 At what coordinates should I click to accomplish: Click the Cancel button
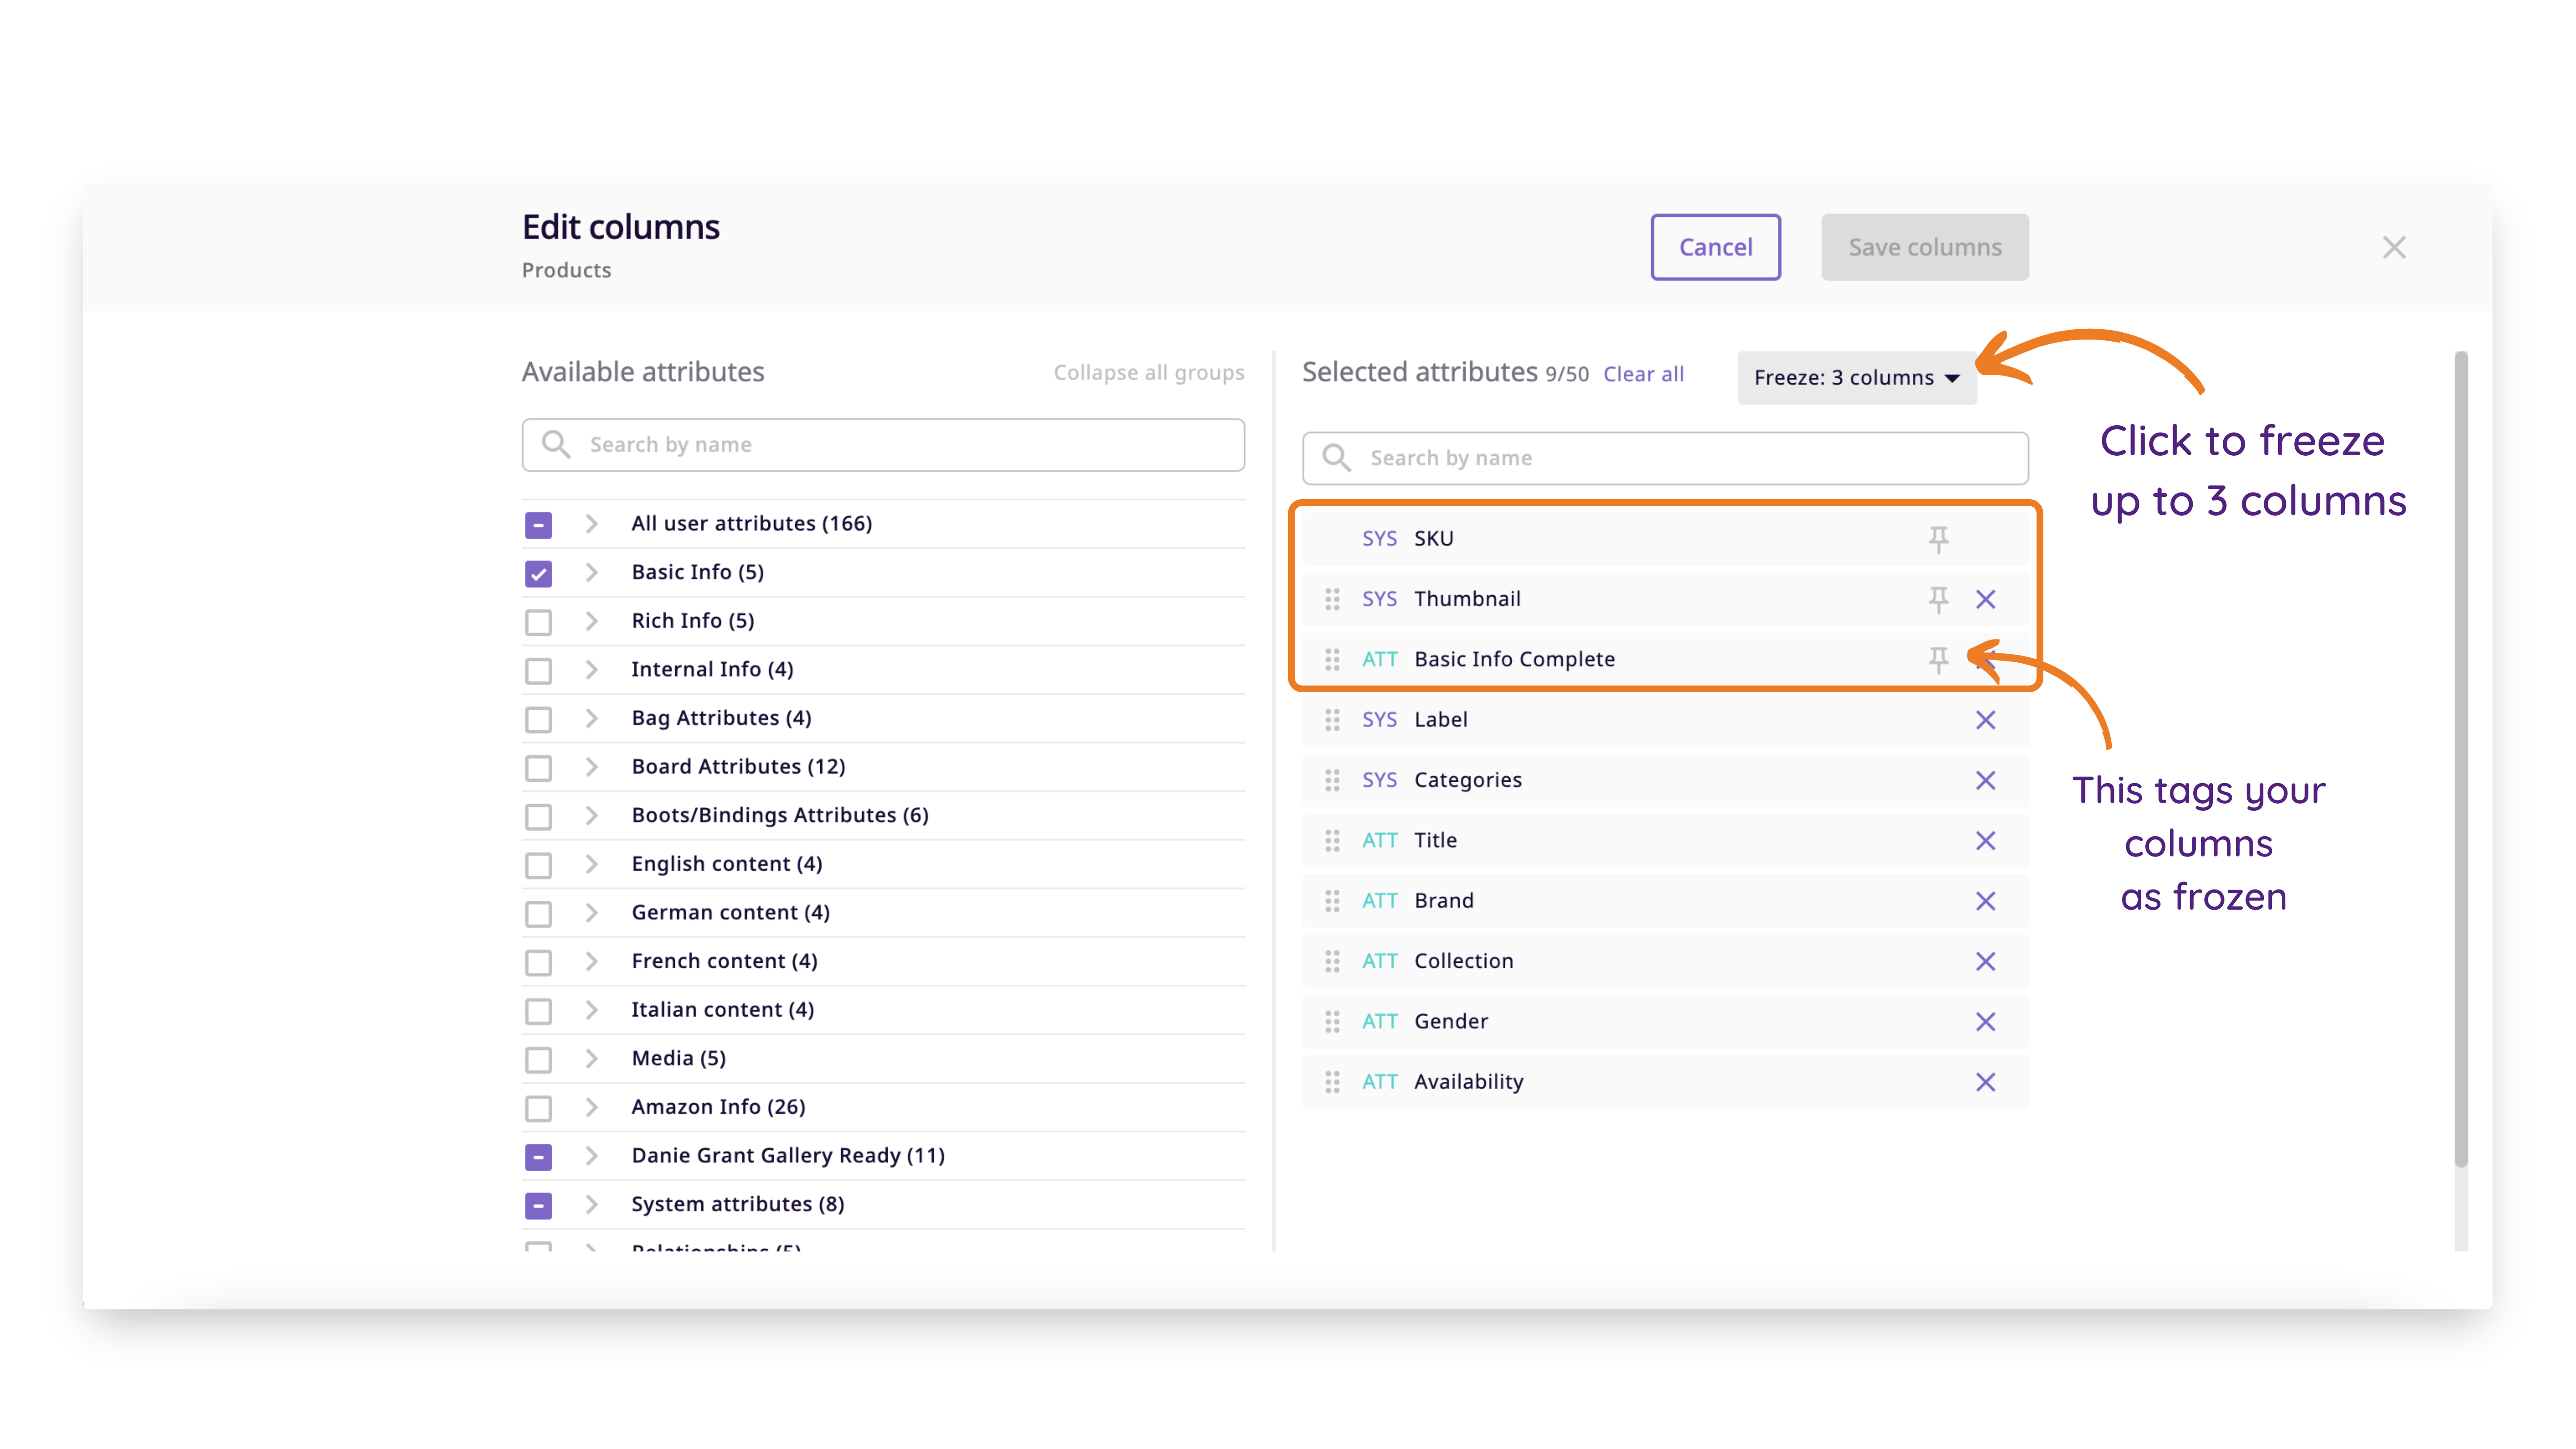(x=1715, y=247)
